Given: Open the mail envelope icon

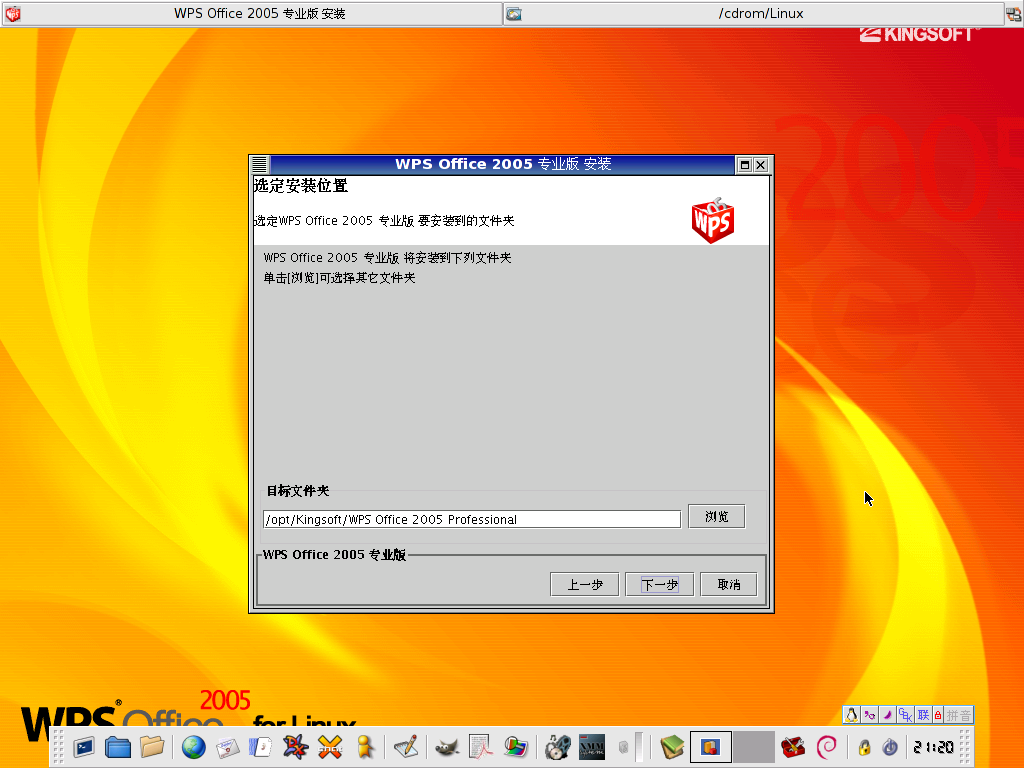Looking at the screenshot, I should tap(227, 746).
